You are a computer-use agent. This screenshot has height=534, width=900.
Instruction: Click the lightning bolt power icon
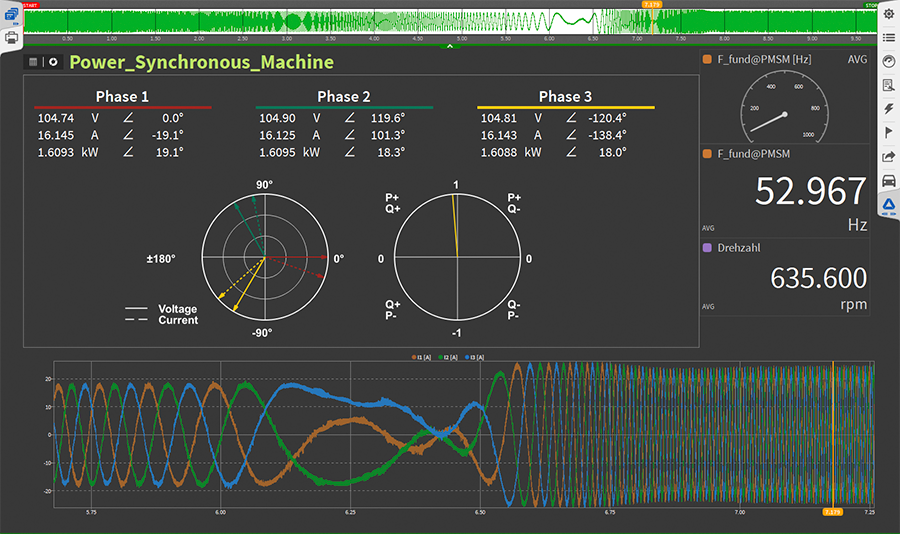point(888,108)
